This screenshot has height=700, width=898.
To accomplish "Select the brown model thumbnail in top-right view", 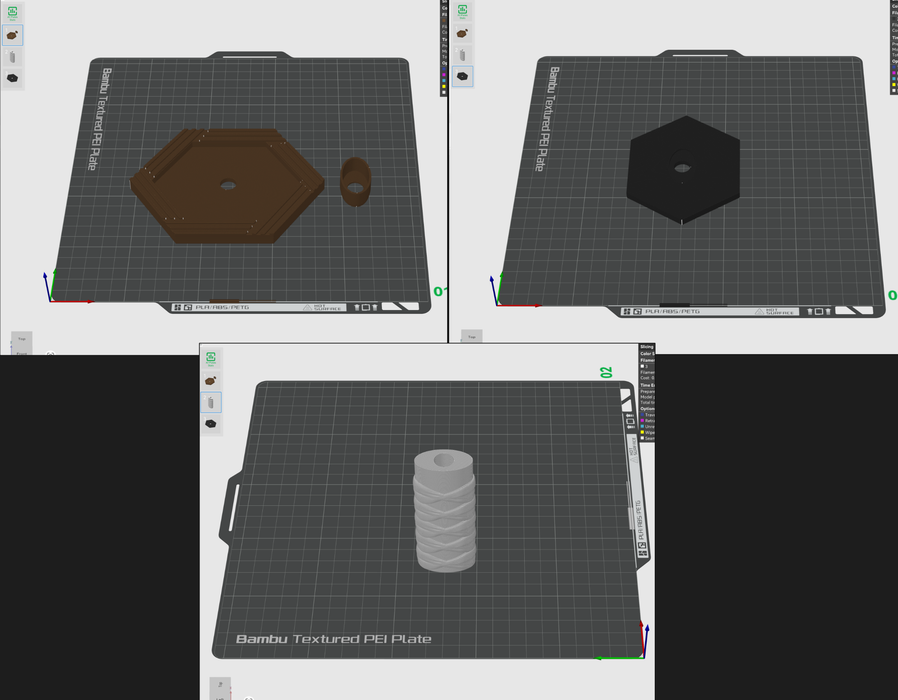I will click(x=462, y=33).
